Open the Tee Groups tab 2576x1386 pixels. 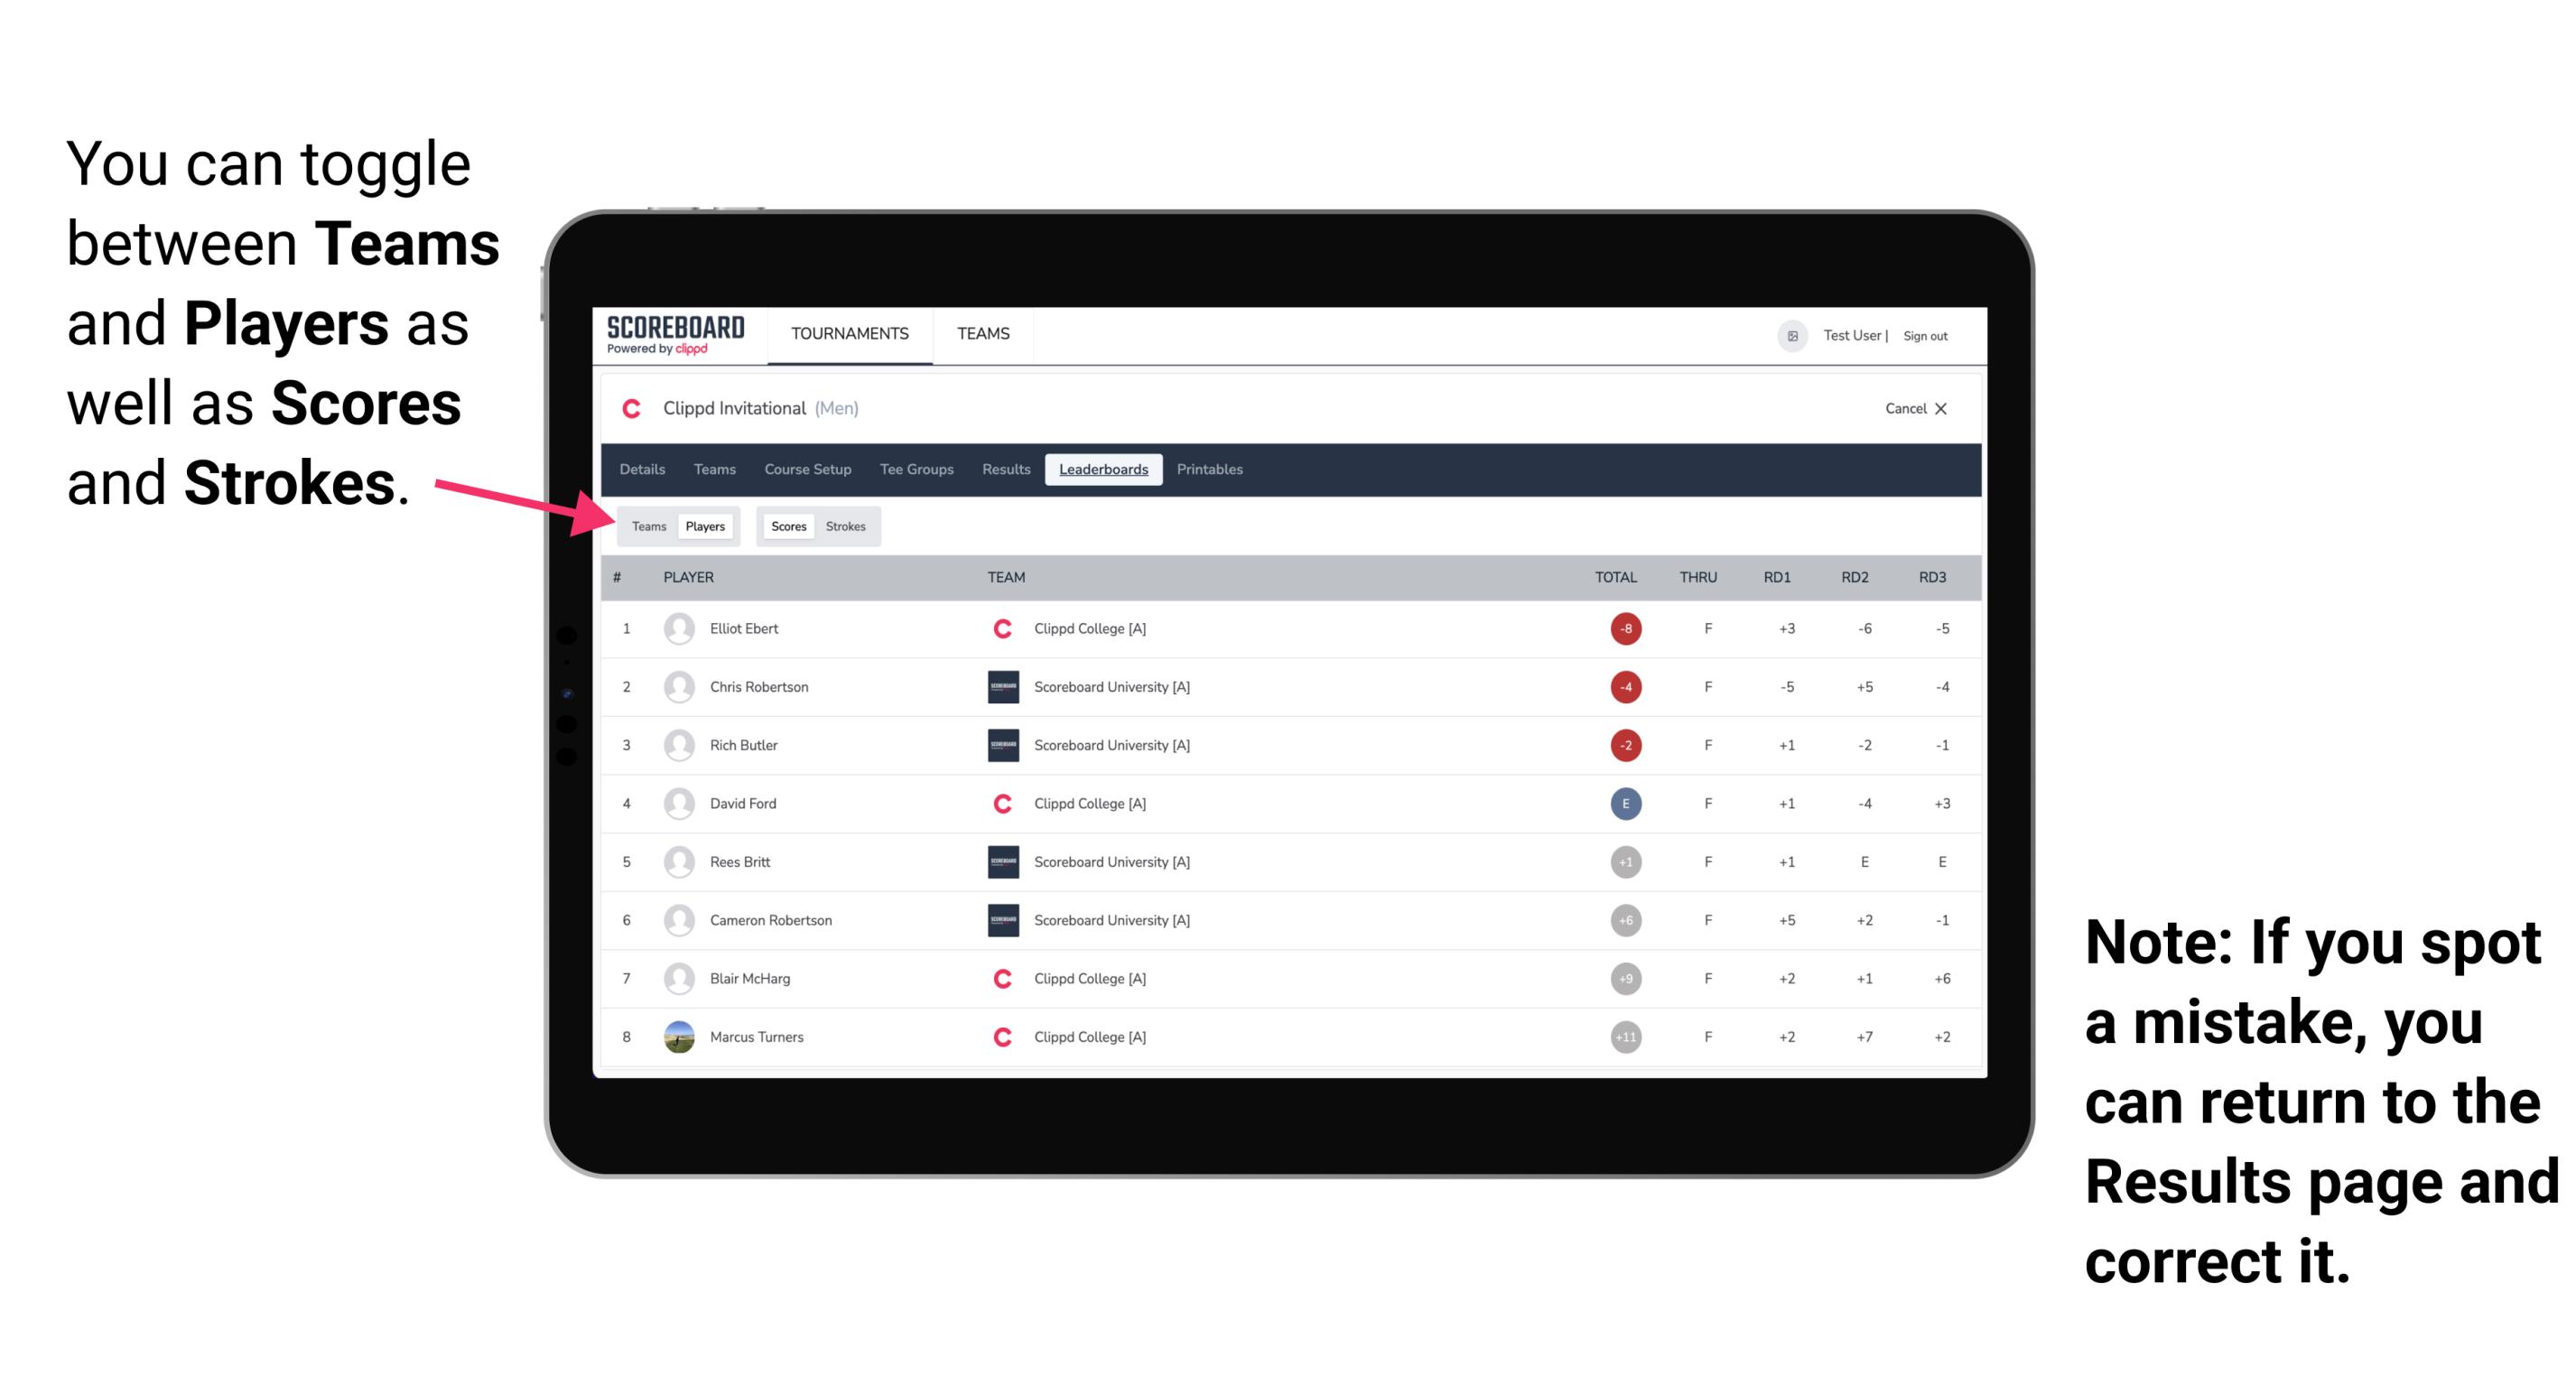point(915,471)
